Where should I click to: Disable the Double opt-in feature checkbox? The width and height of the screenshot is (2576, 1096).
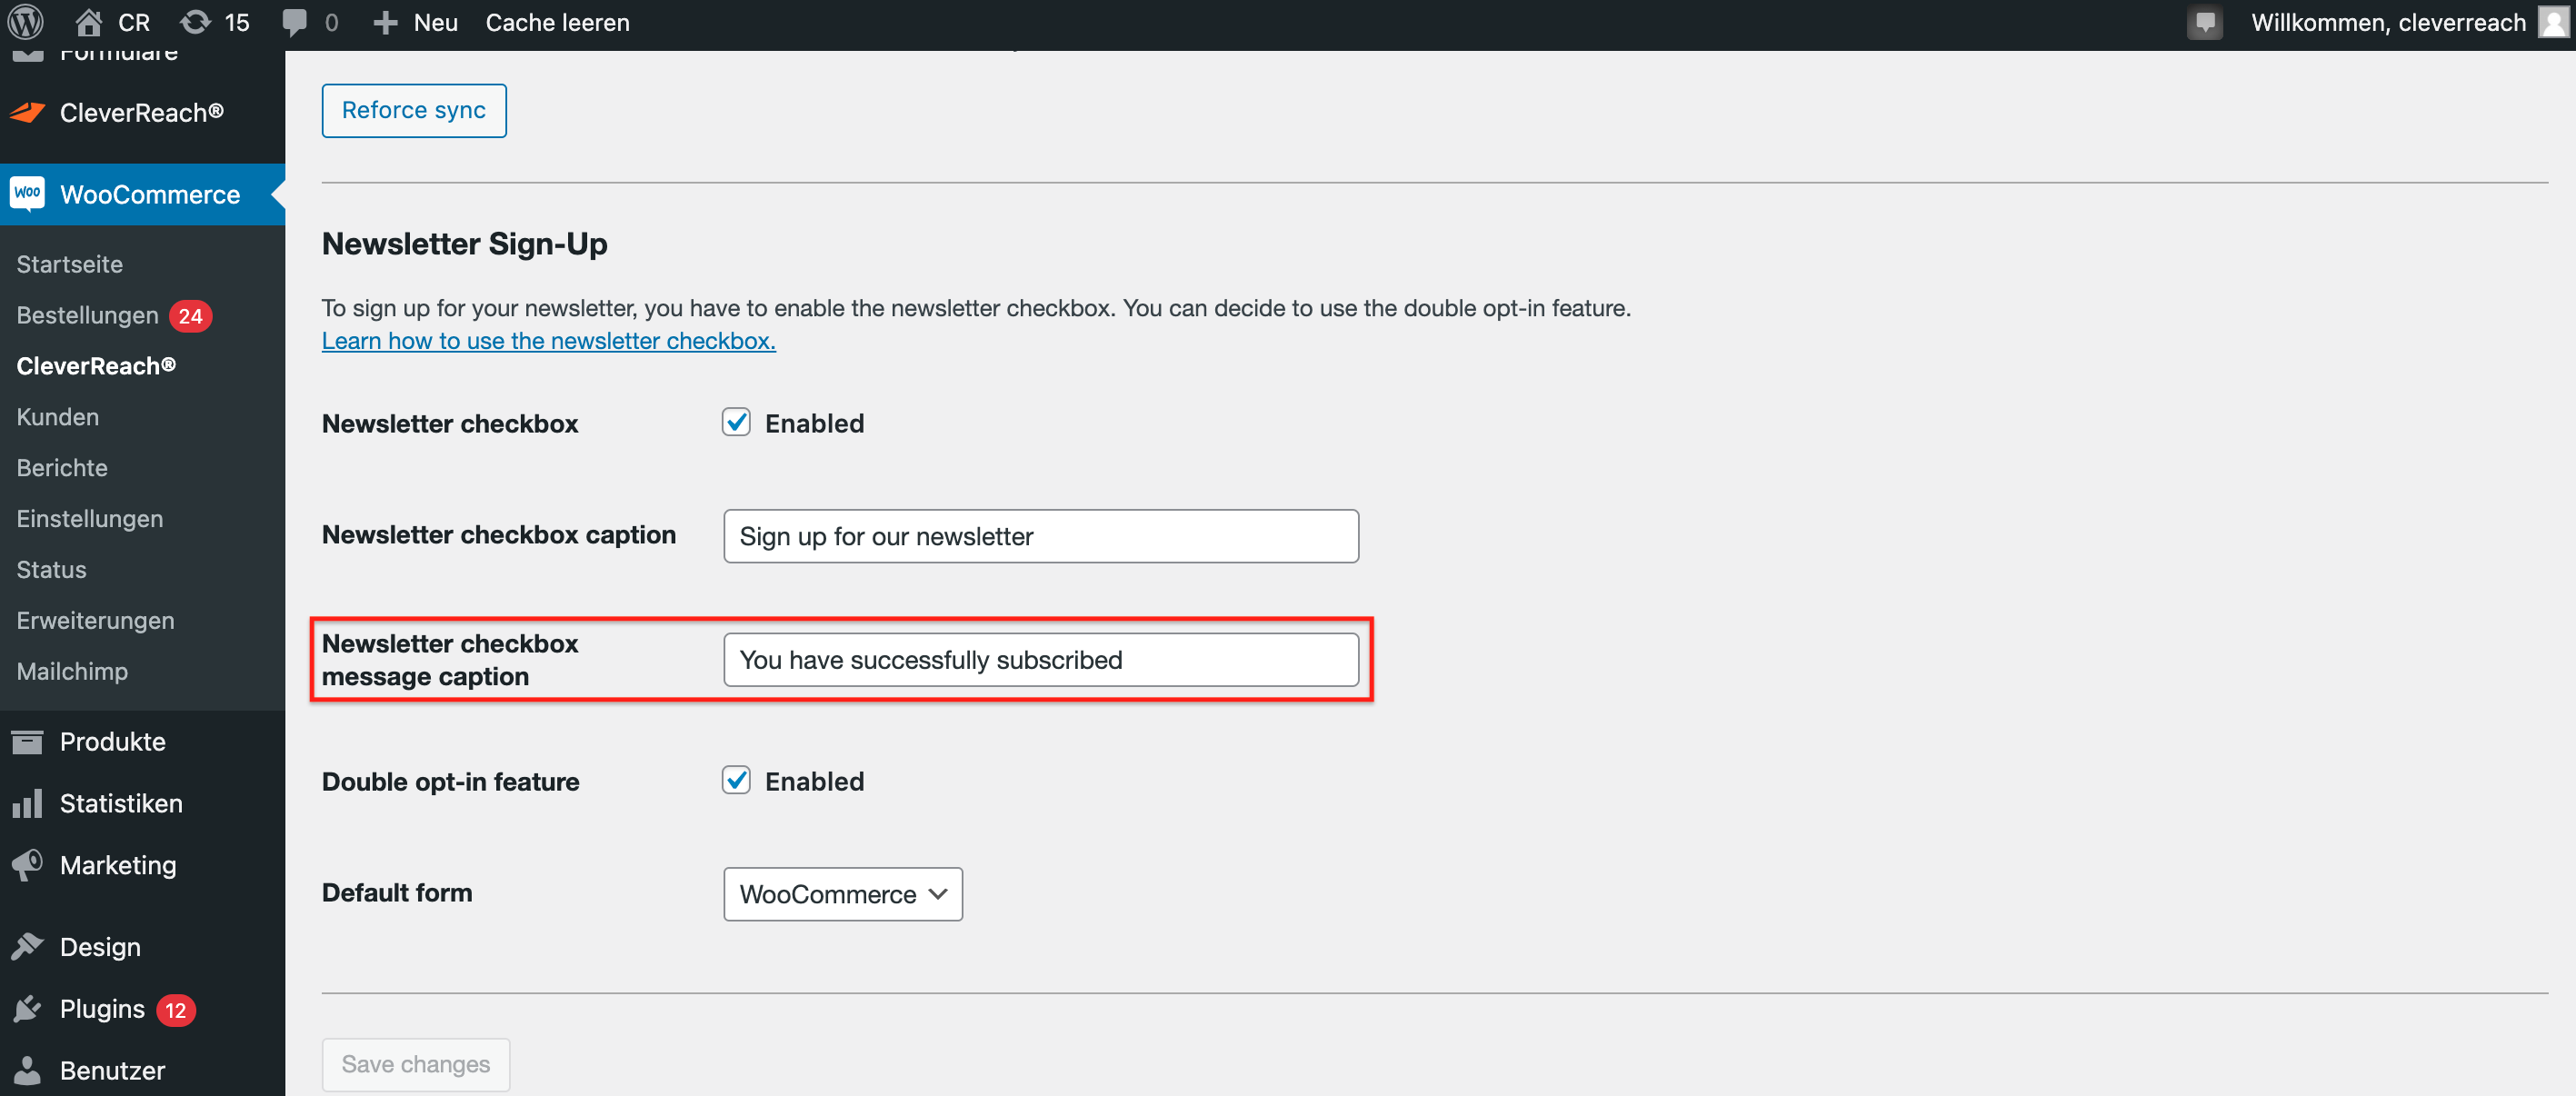tap(736, 781)
